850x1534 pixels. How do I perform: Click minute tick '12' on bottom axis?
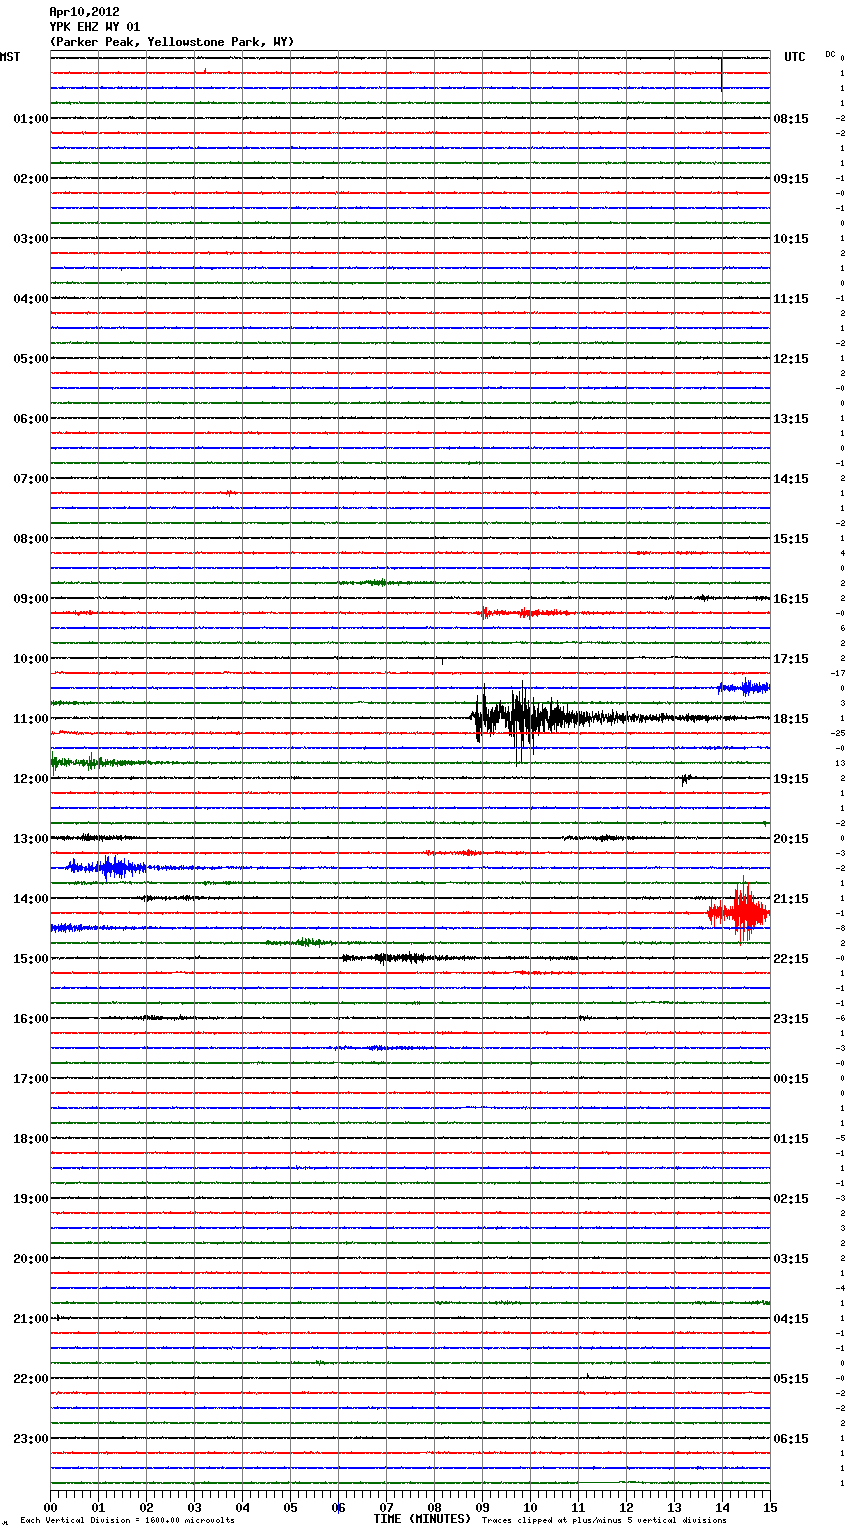626,1507
